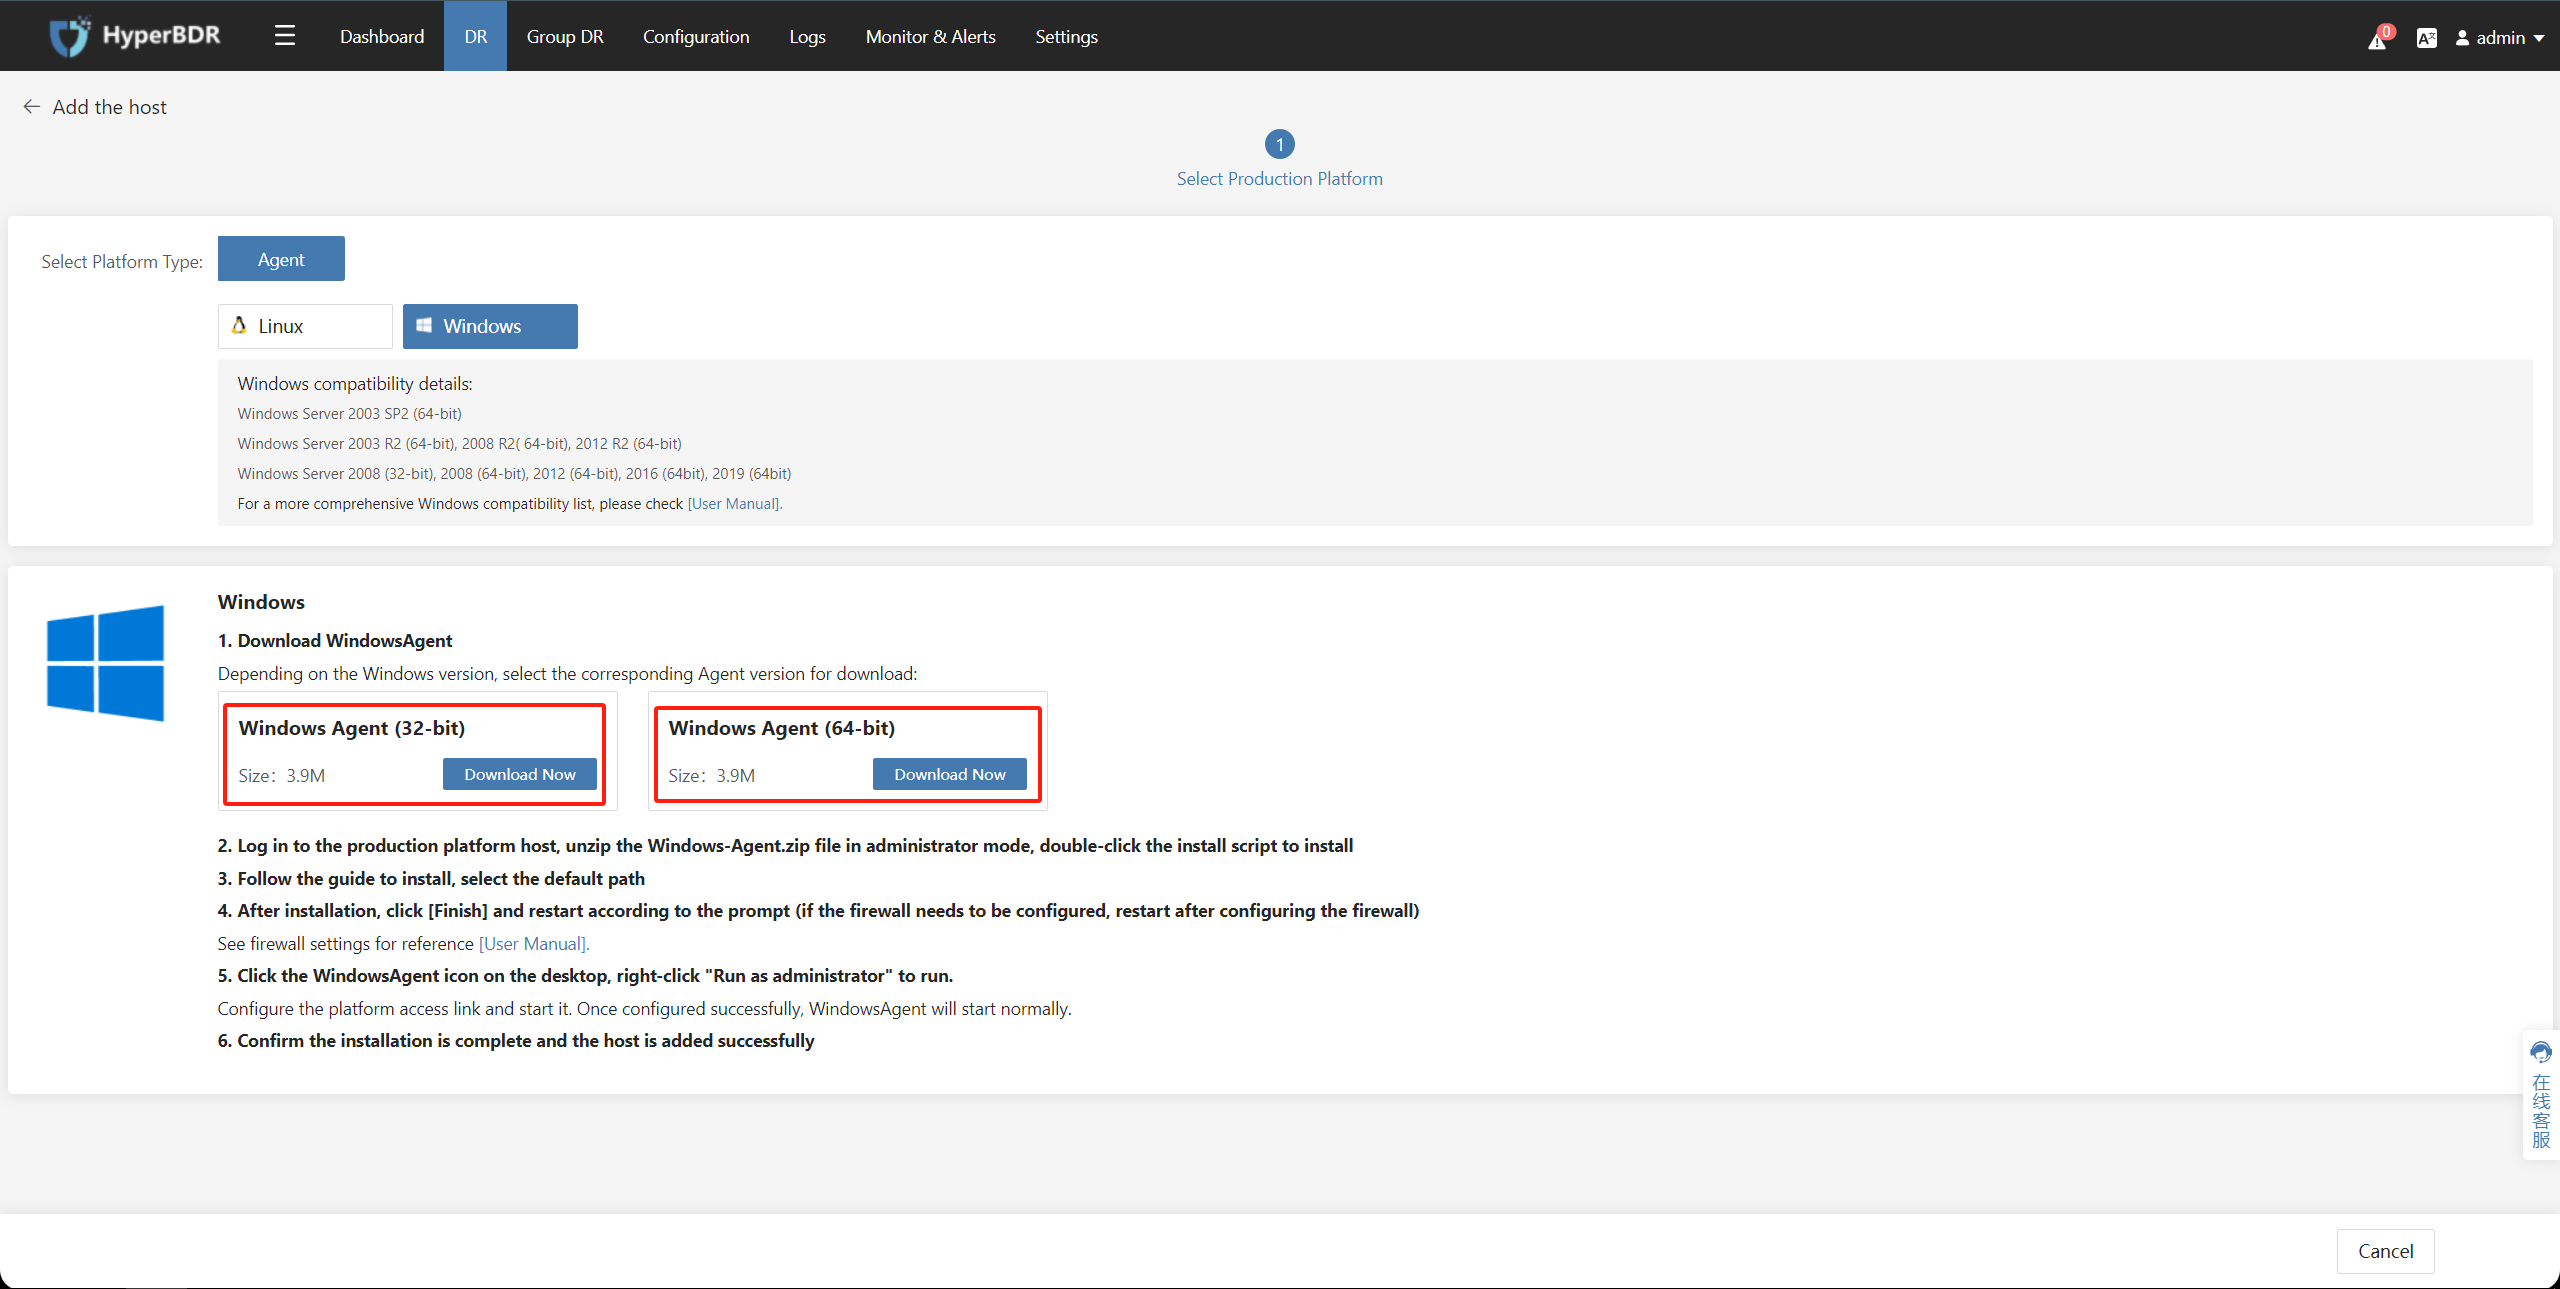This screenshot has height=1289, width=2560.
Task: Download the Windows Agent 32-bit now
Action: 519,774
